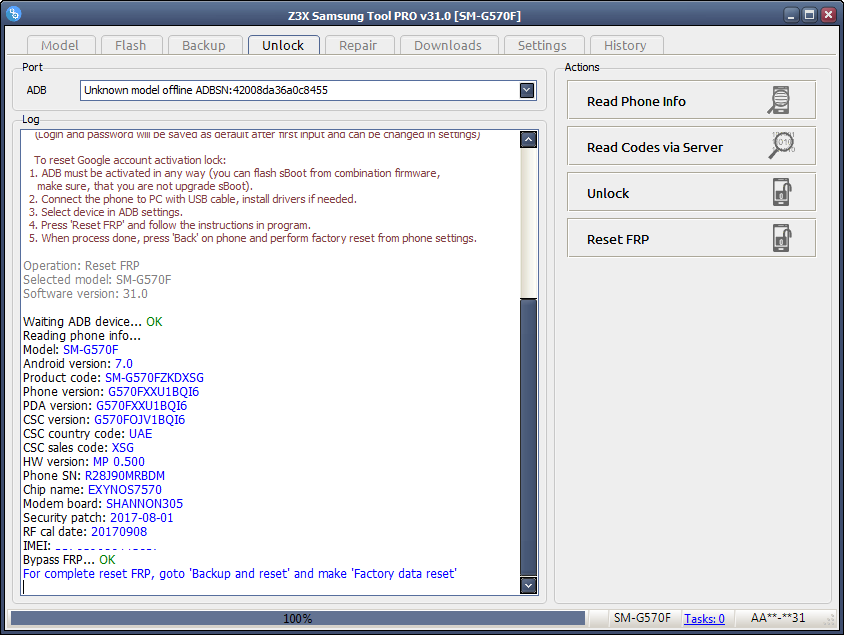The width and height of the screenshot is (844, 635).
Task: Click modem board SHANNON305 value
Action: coord(144,504)
